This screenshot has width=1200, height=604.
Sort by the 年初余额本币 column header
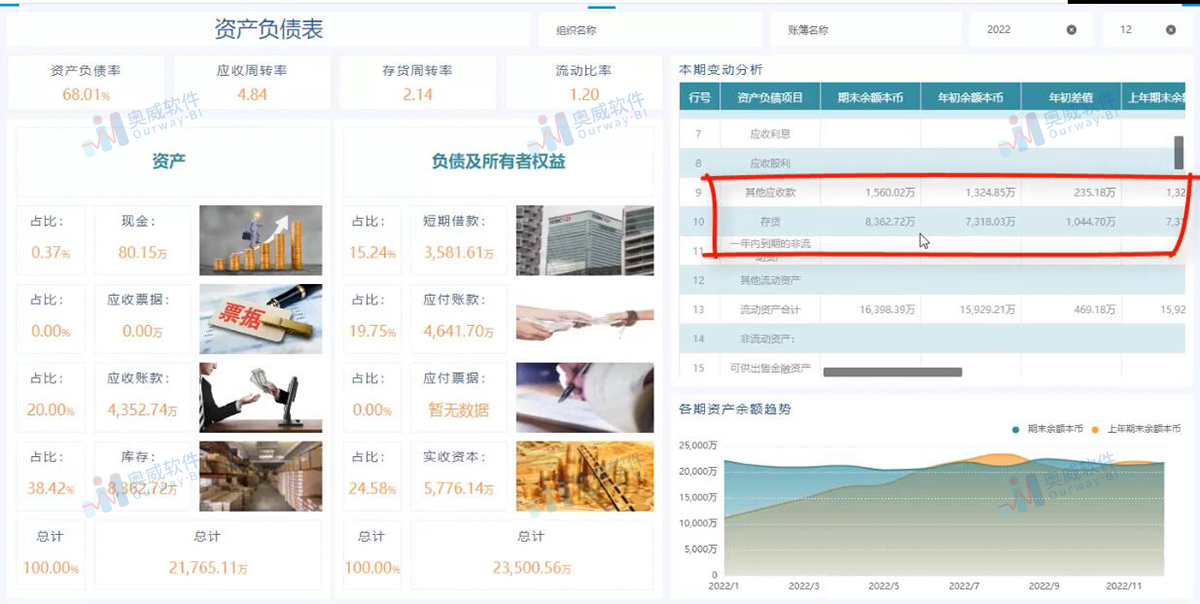pos(970,97)
